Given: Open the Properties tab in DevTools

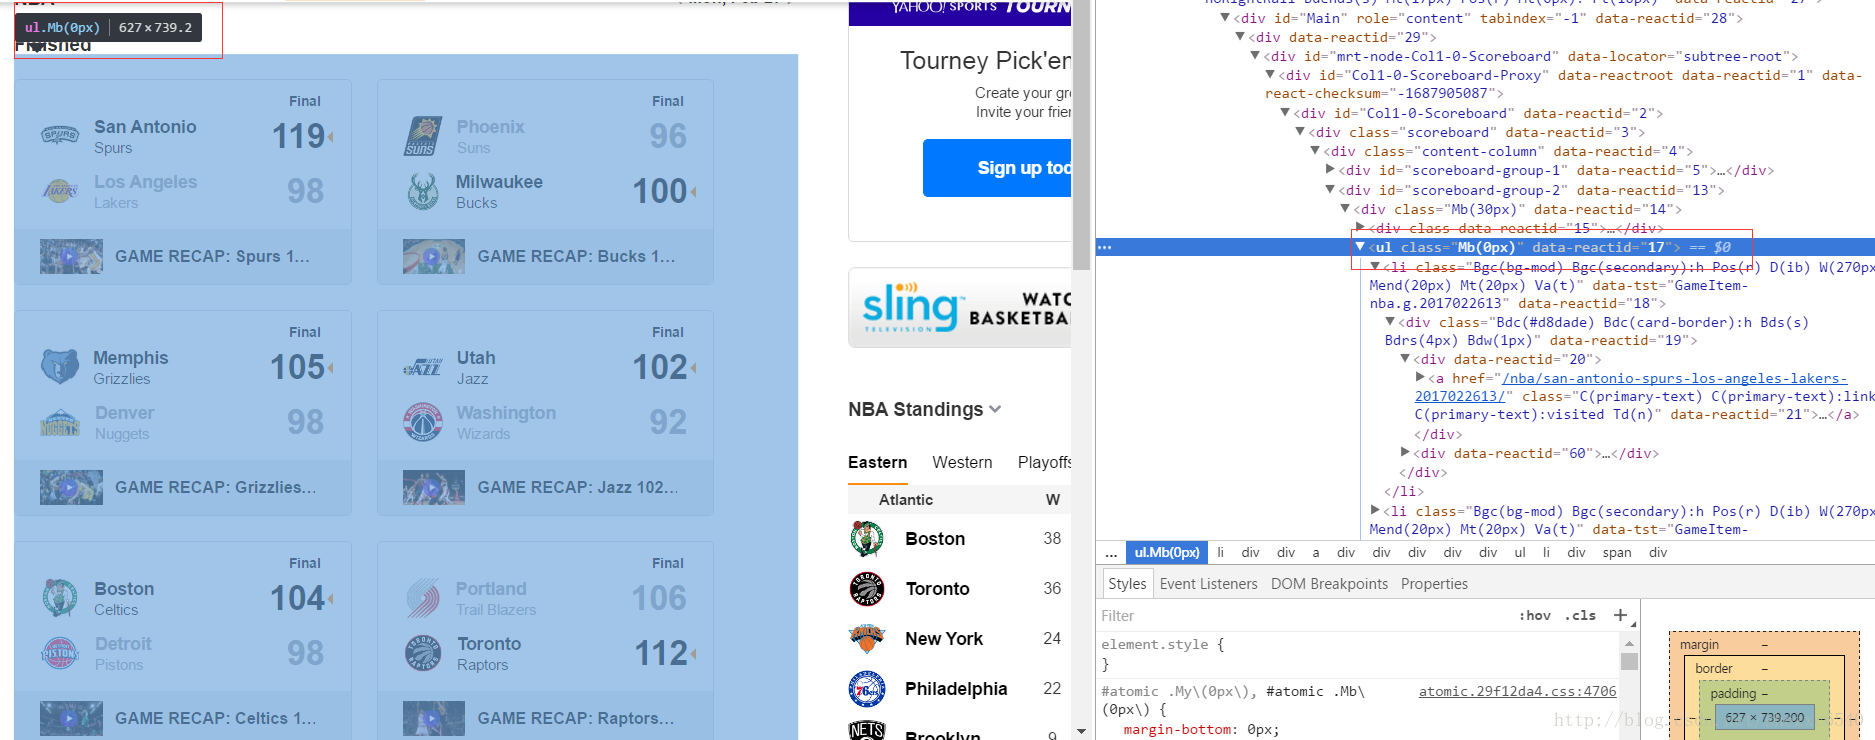Looking at the screenshot, I should click(1434, 584).
